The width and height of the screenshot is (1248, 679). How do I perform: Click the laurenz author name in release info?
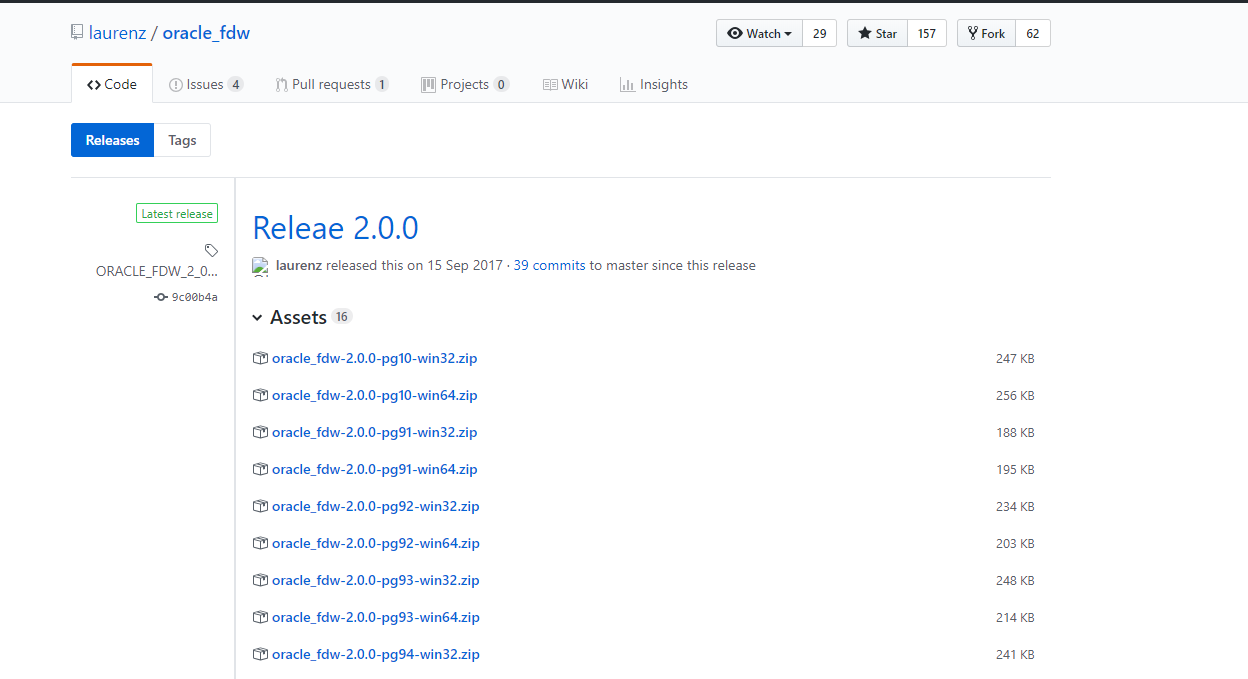click(x=299, y=266)
